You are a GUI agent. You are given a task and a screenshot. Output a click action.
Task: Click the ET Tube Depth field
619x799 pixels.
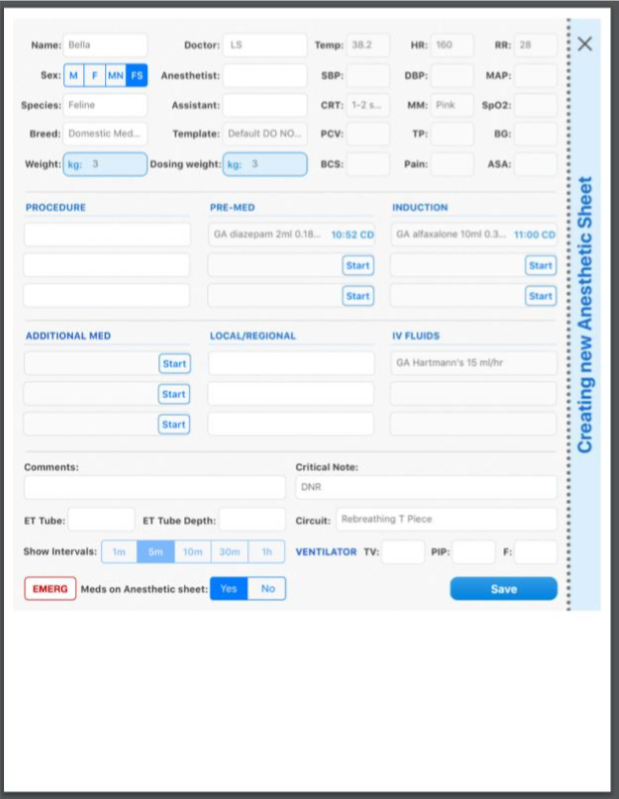click(251, 520)
